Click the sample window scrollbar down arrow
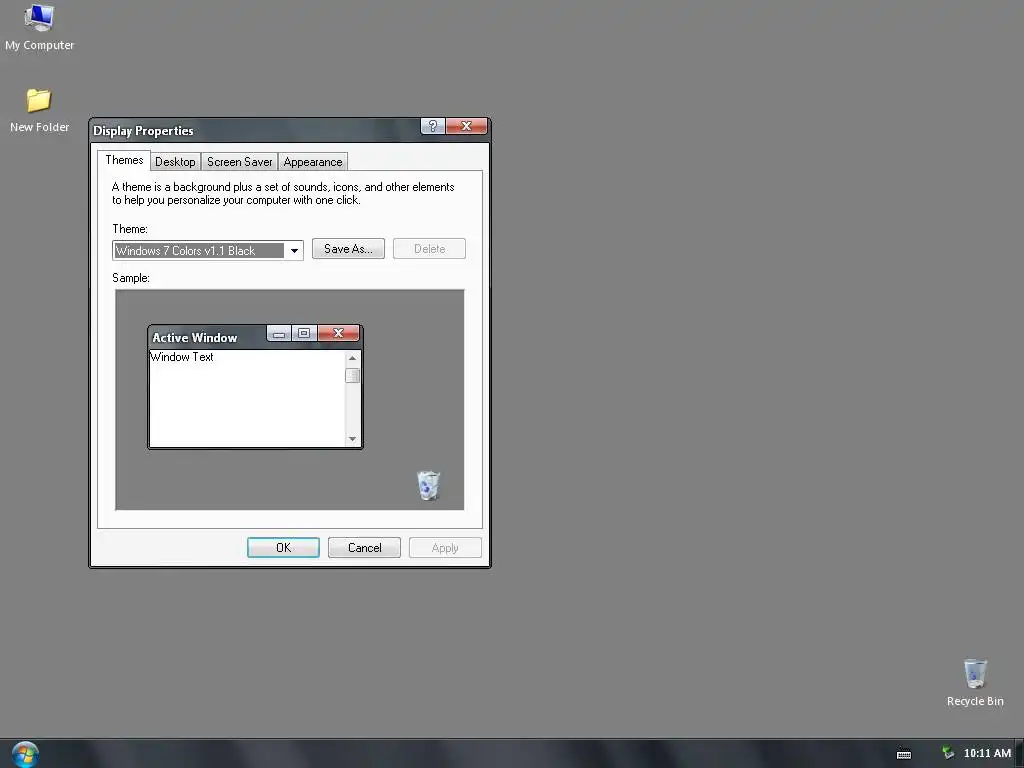Viewport: 1024px width, 768px height. (353, 439)
